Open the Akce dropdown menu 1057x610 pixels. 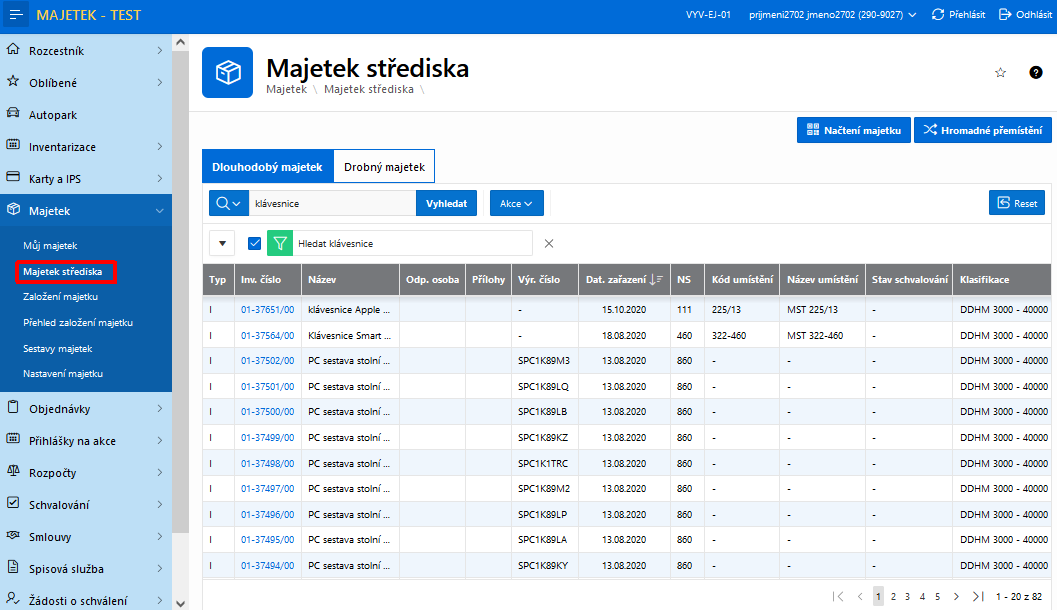[516, 203]
